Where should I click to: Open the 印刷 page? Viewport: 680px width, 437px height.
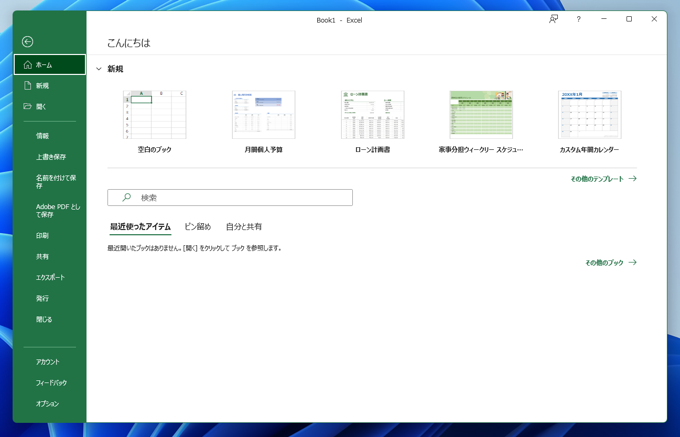coord(50,235)
